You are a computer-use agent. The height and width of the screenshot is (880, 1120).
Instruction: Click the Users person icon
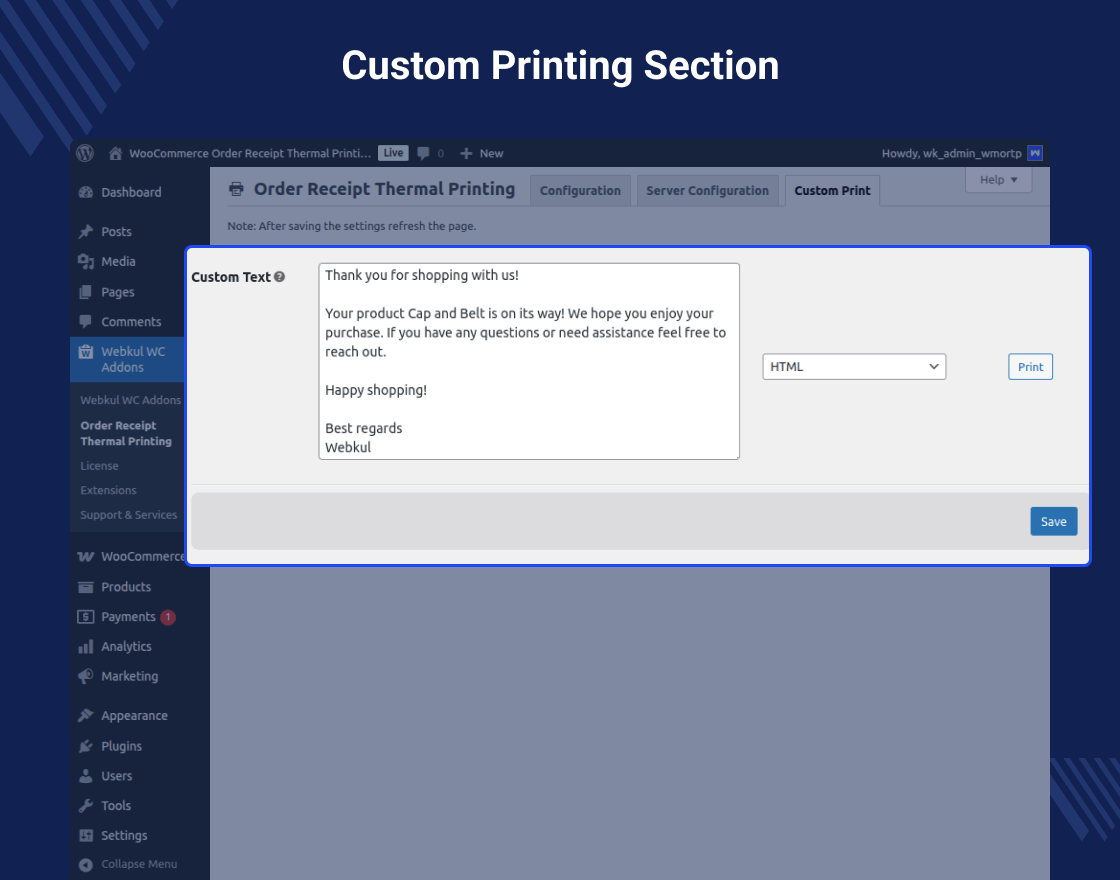click(86, 776)
